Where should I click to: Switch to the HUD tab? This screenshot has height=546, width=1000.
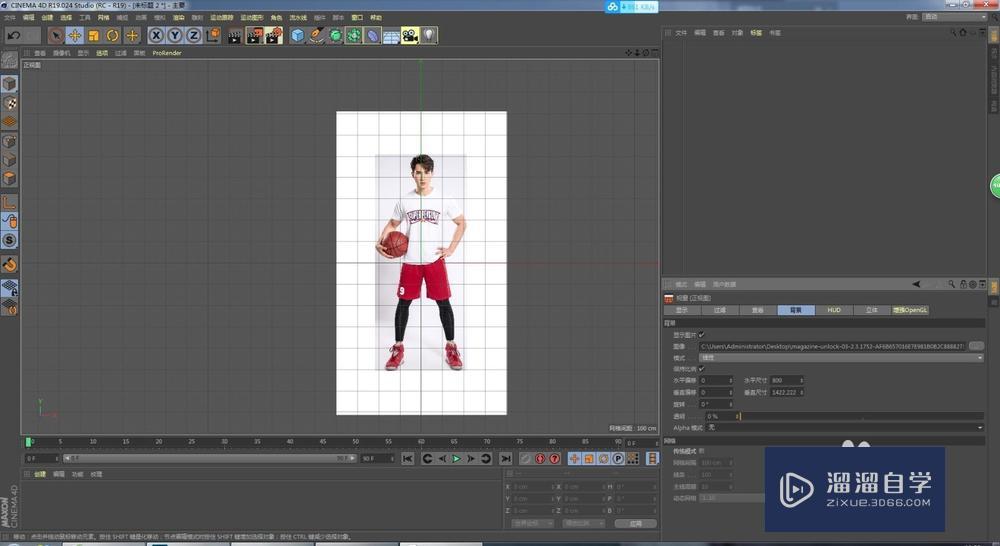tap(834, 310)
